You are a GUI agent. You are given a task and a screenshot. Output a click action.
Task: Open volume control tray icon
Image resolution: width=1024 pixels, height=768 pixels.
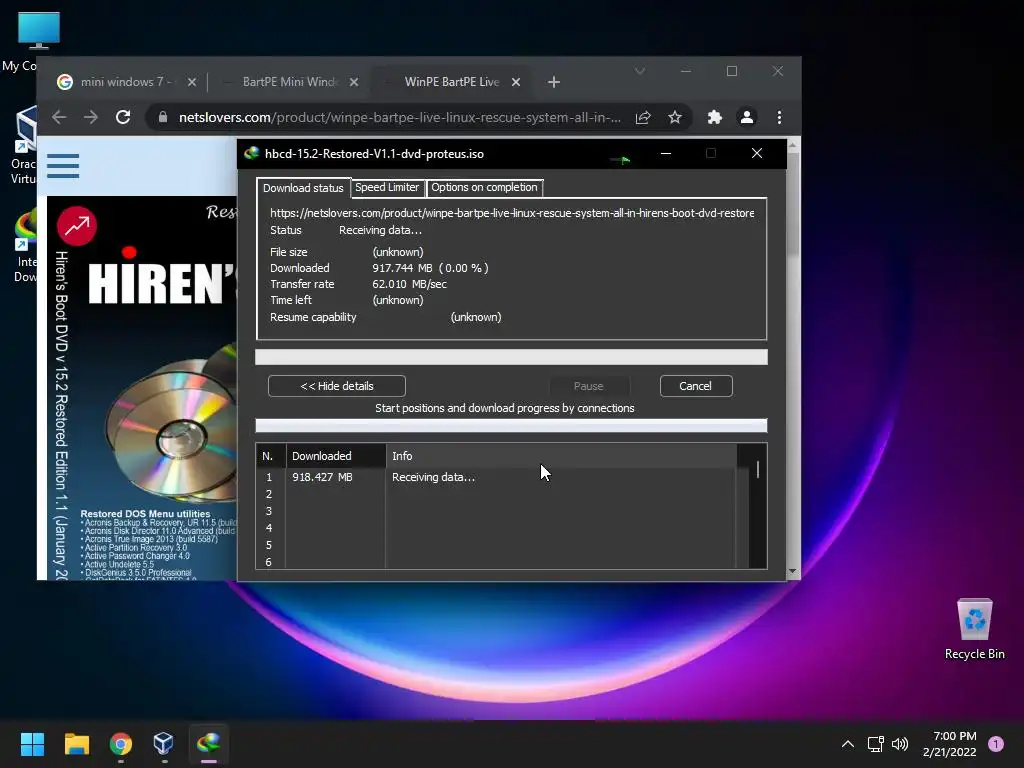(x=900, y=744)
